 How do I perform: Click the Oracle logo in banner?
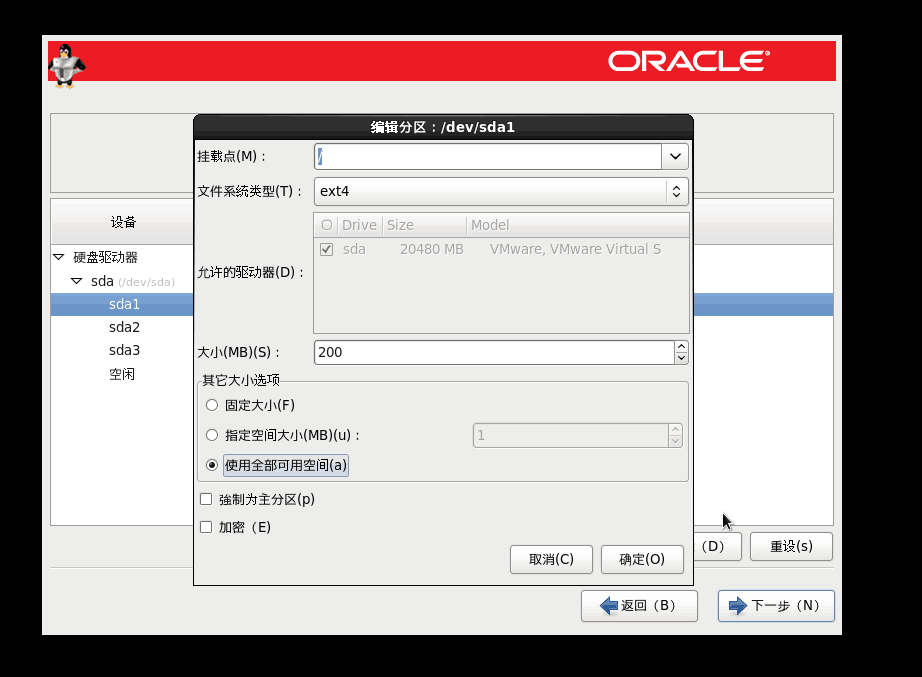pyautogui.click(x=688, y=61)
